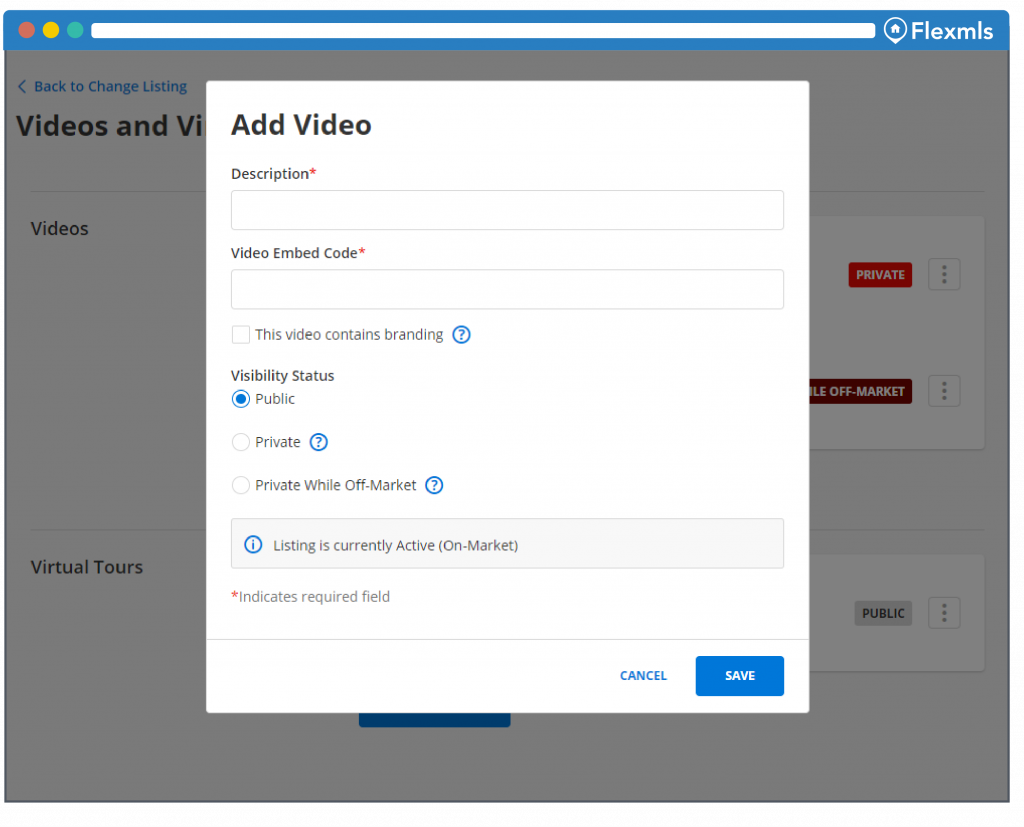The height and width of the screenshot is (827, 1024).
Task: Click Listing is currently Active notice text
Action: point(395,545)
